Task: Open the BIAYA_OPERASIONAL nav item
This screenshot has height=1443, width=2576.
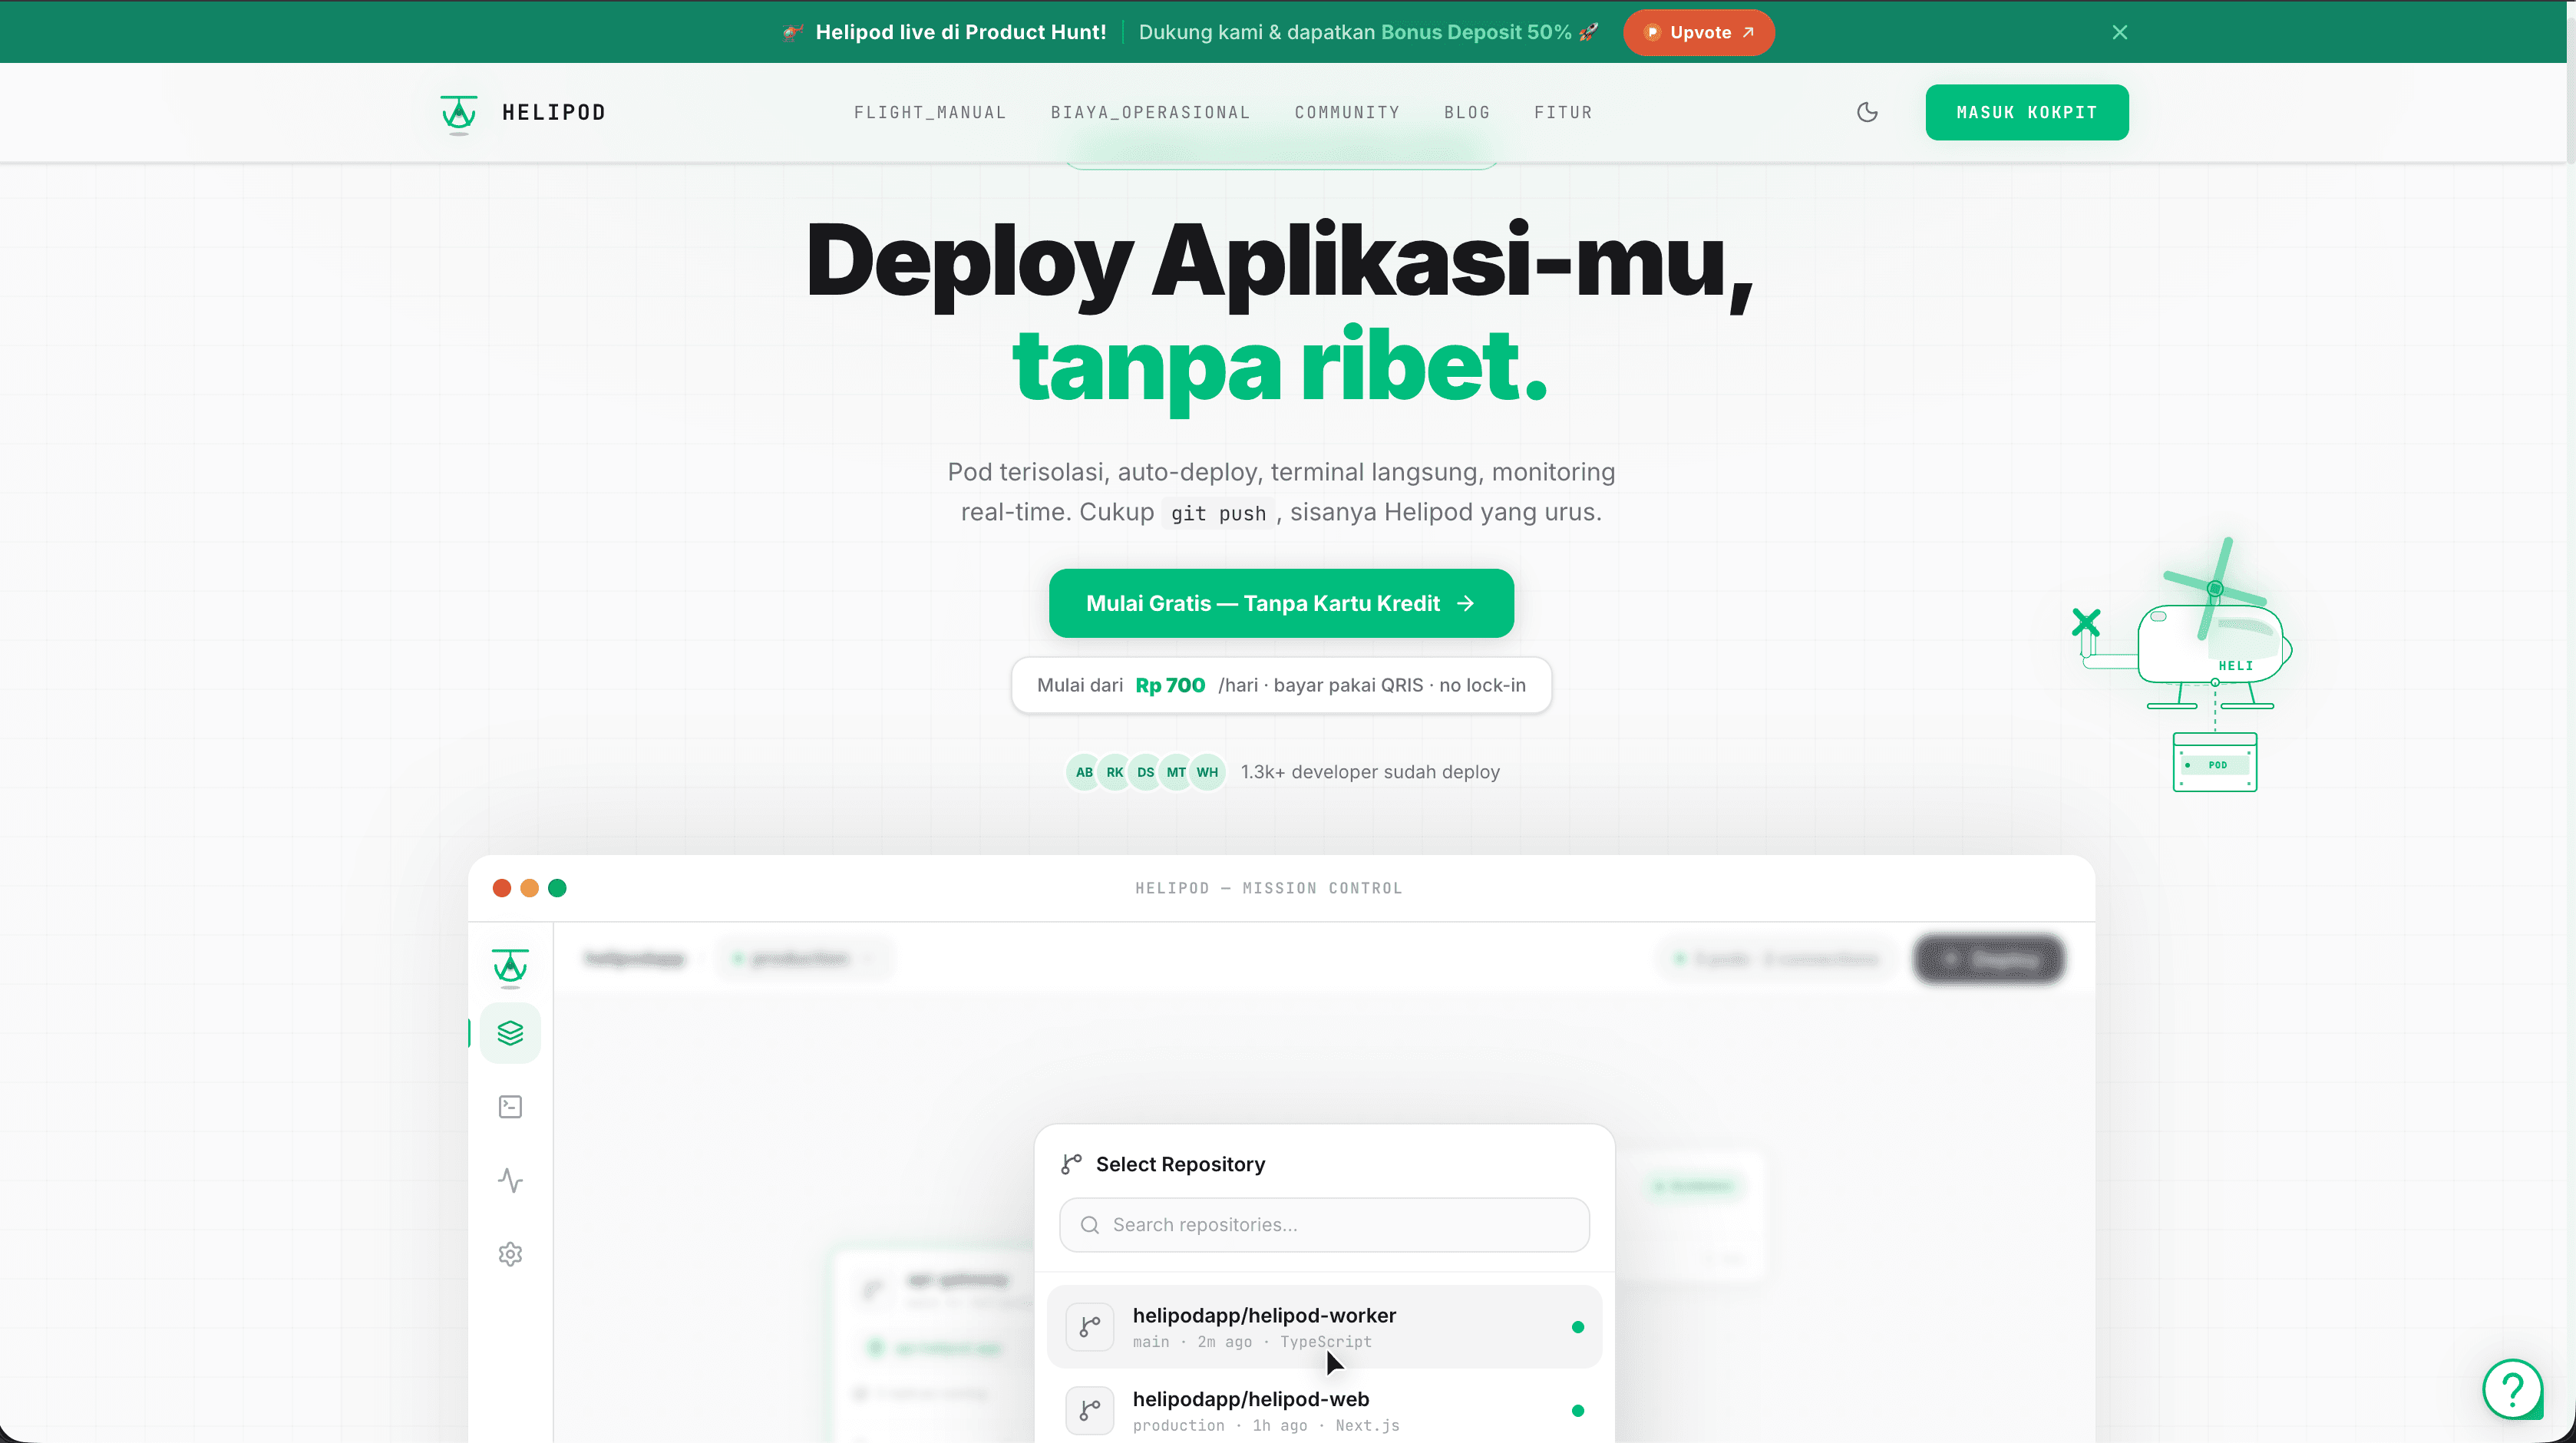Action: click(1150, 113)
